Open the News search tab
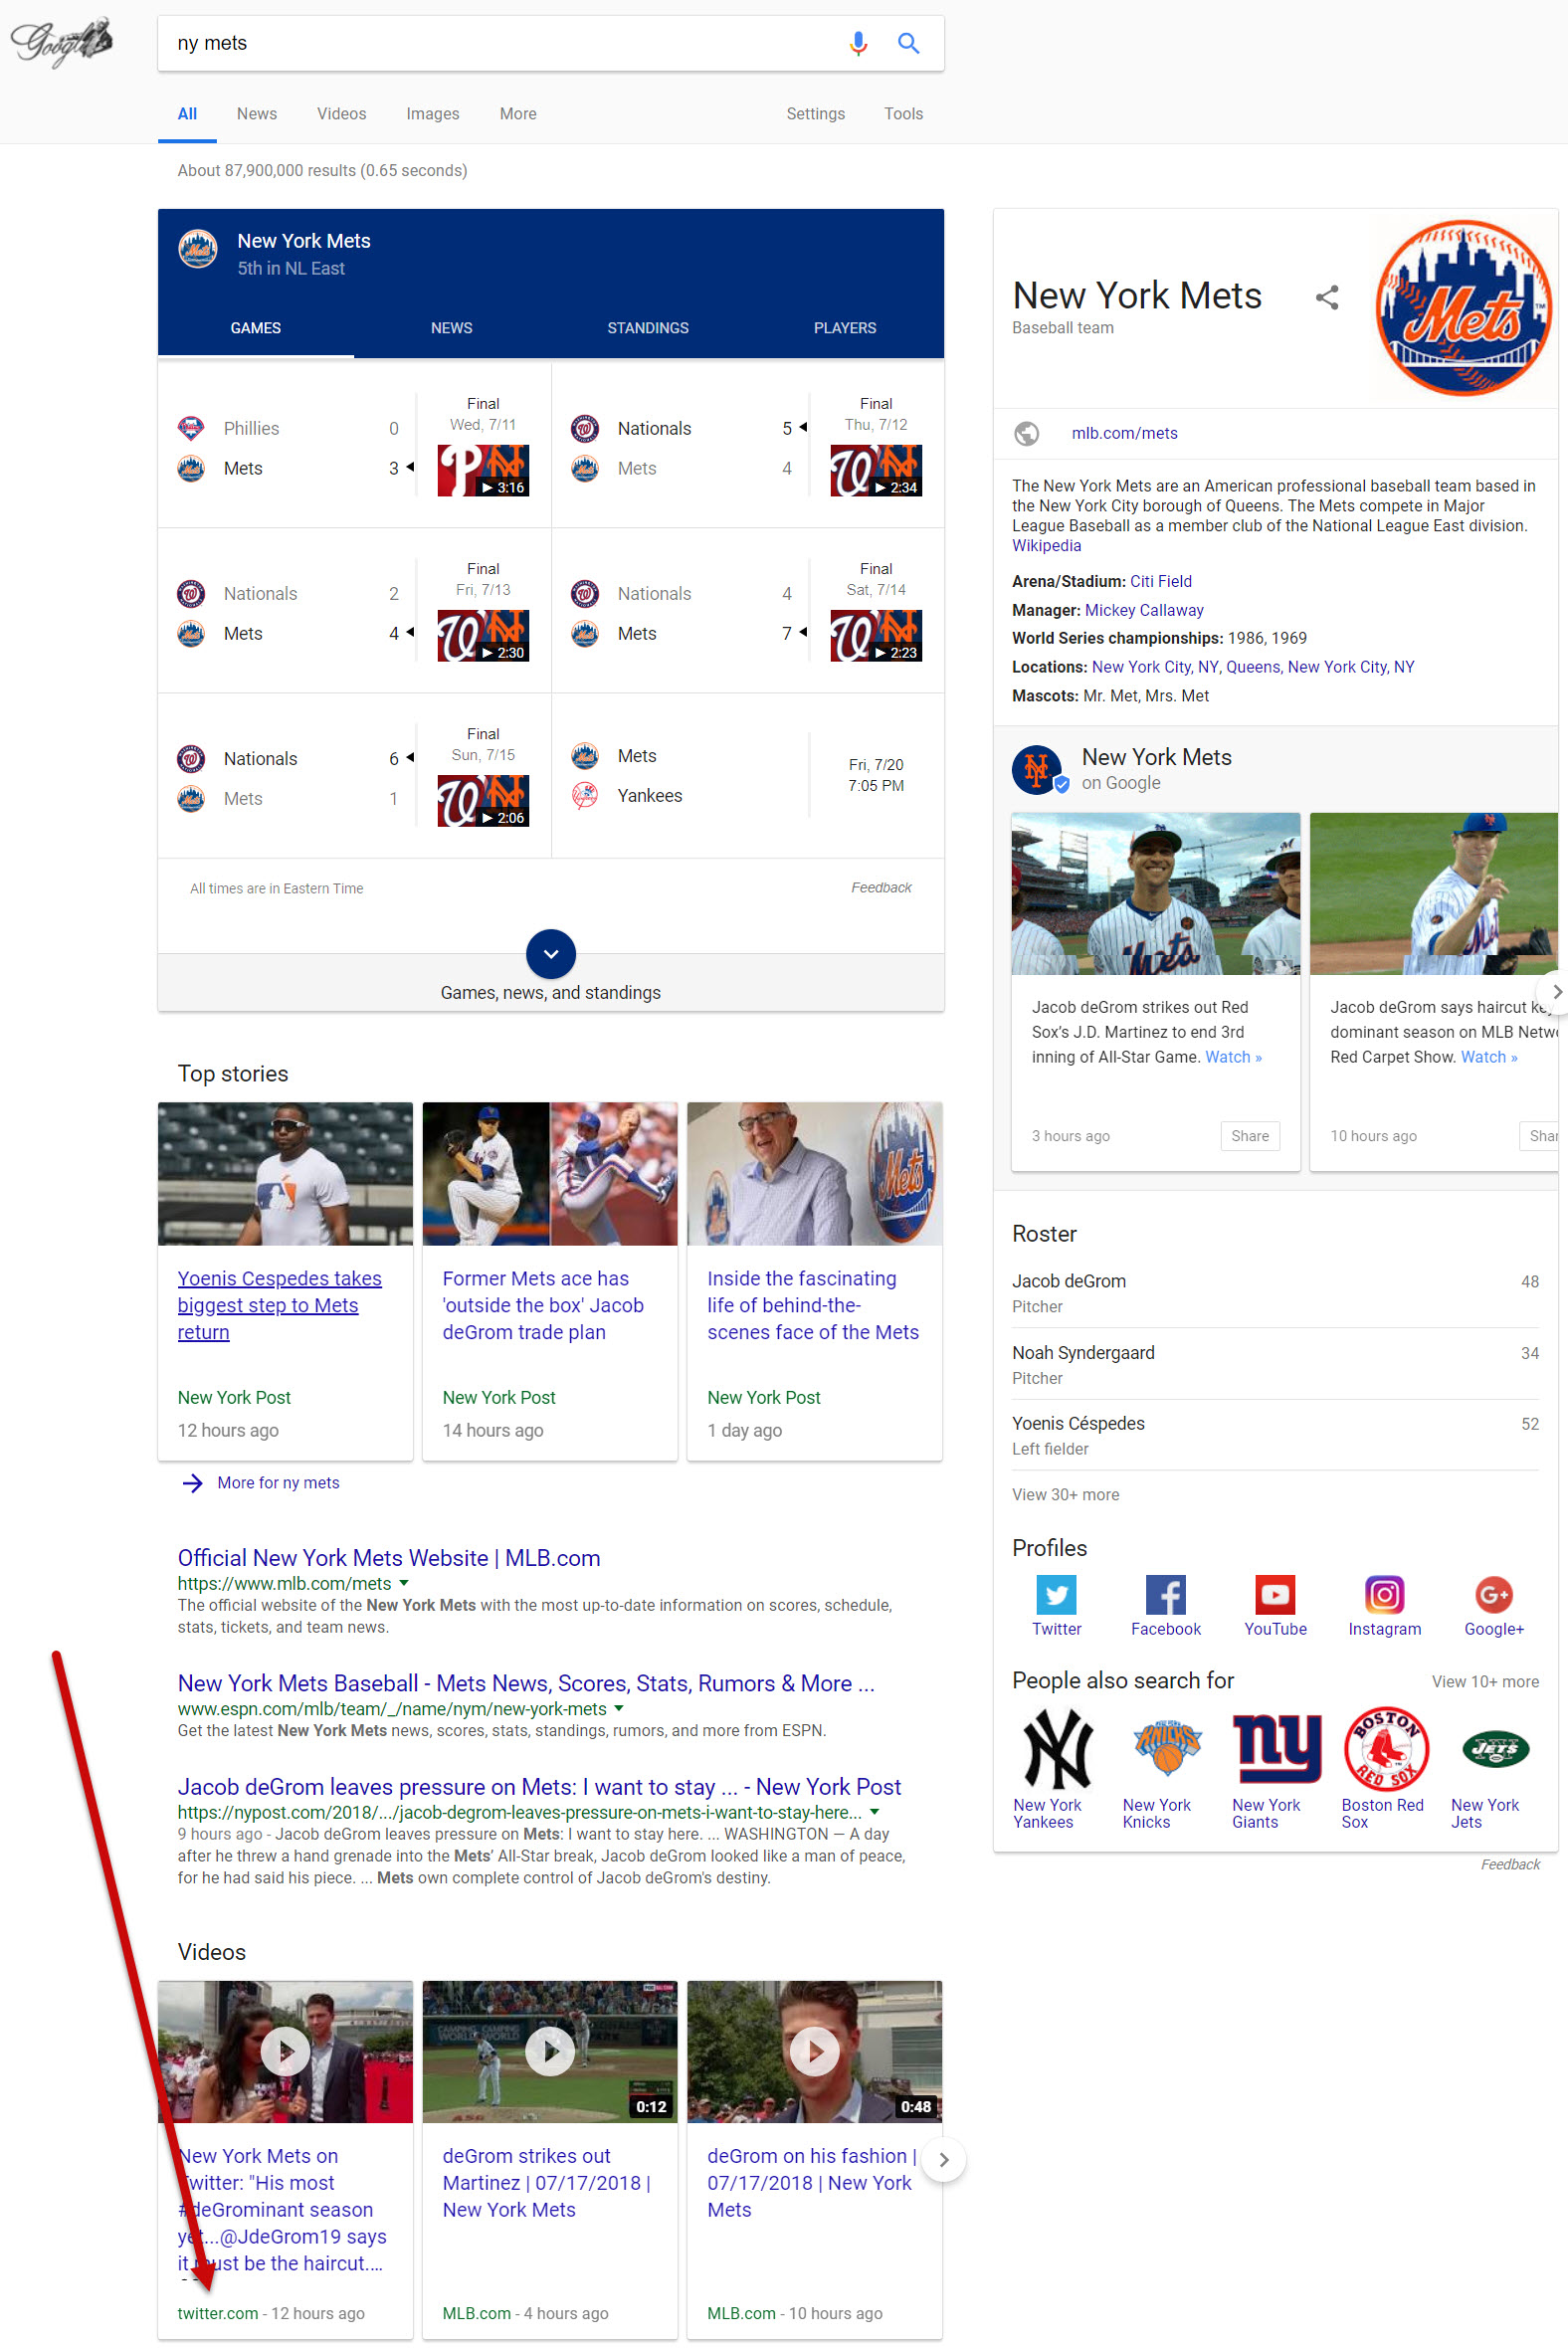This screenshot has width=1568, height=2348. click(x=256, y=114)
